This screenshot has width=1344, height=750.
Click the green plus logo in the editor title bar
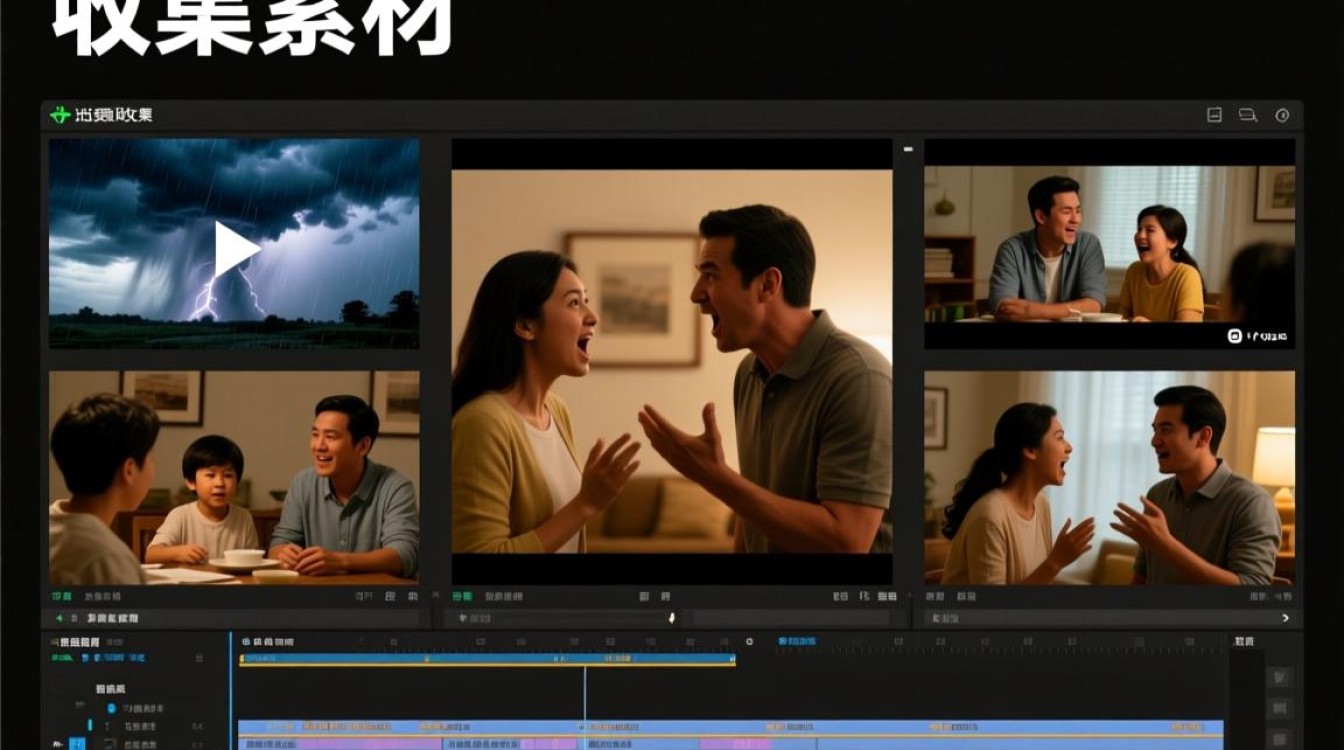tap(60, 115)
